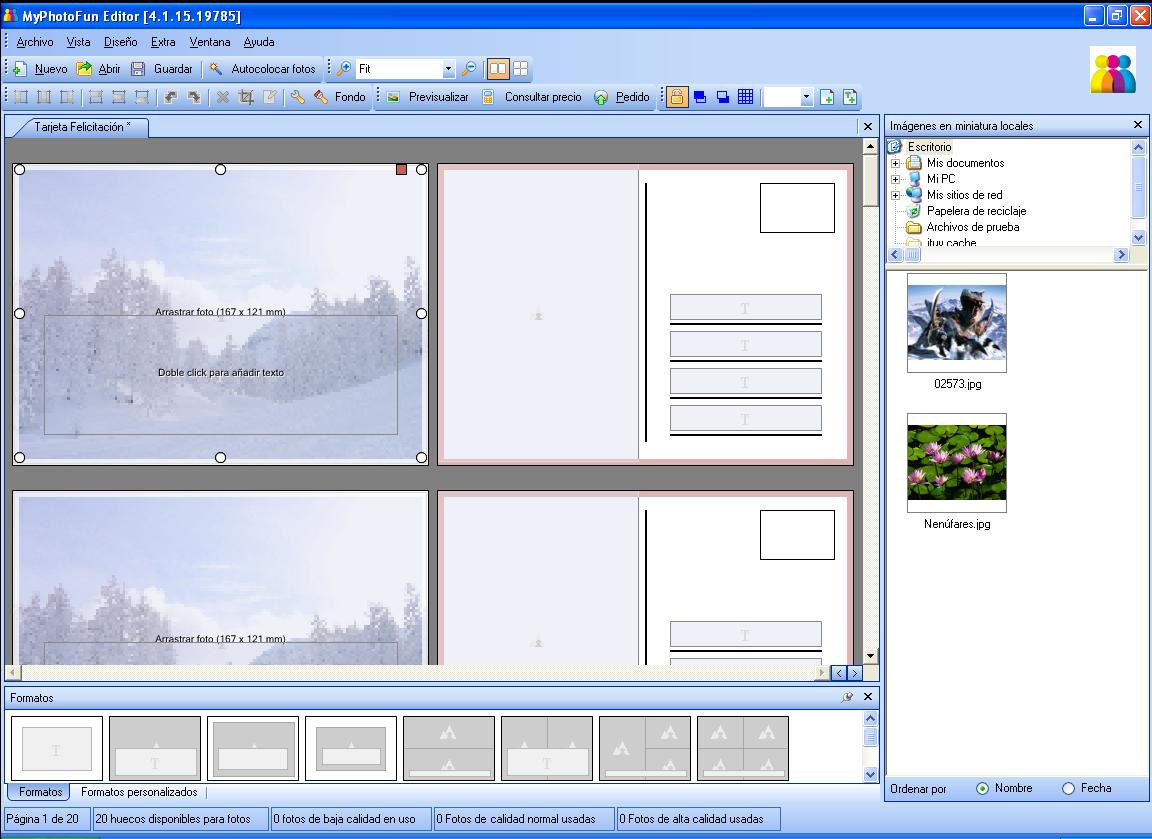Close the Imágenes en miniatura locales panel
Screen dimensions: 1152x839
(x=1138, y=125)
